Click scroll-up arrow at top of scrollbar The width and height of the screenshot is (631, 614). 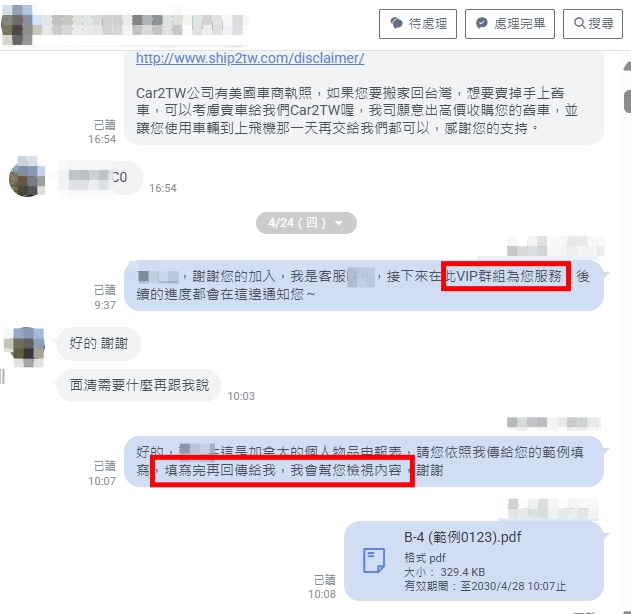tap(627, 66)
